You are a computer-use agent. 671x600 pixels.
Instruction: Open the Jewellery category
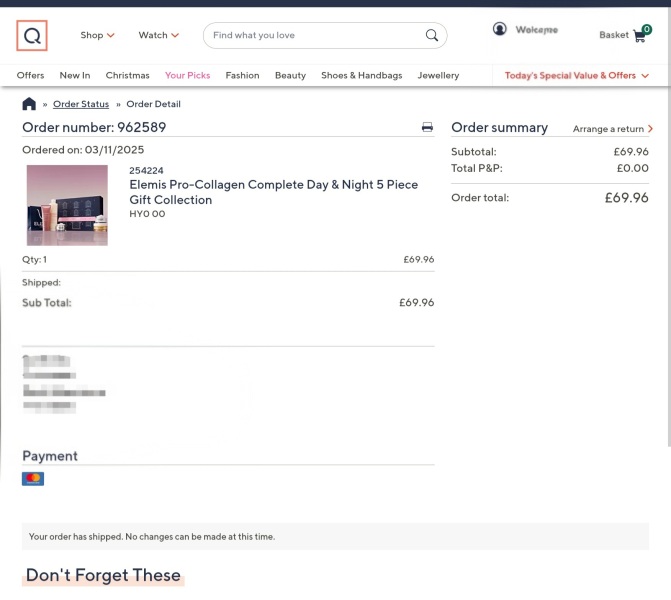(438, 75)
